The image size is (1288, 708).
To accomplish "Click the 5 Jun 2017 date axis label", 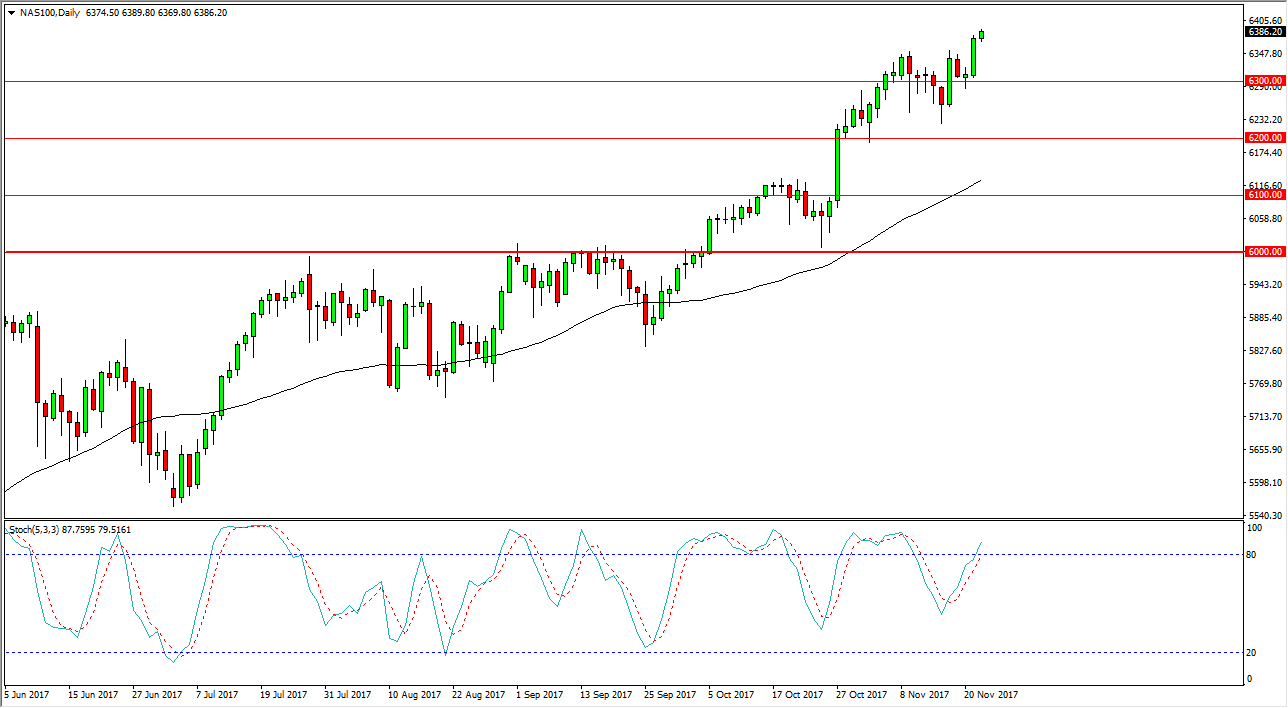I will (x=26, y=693).
